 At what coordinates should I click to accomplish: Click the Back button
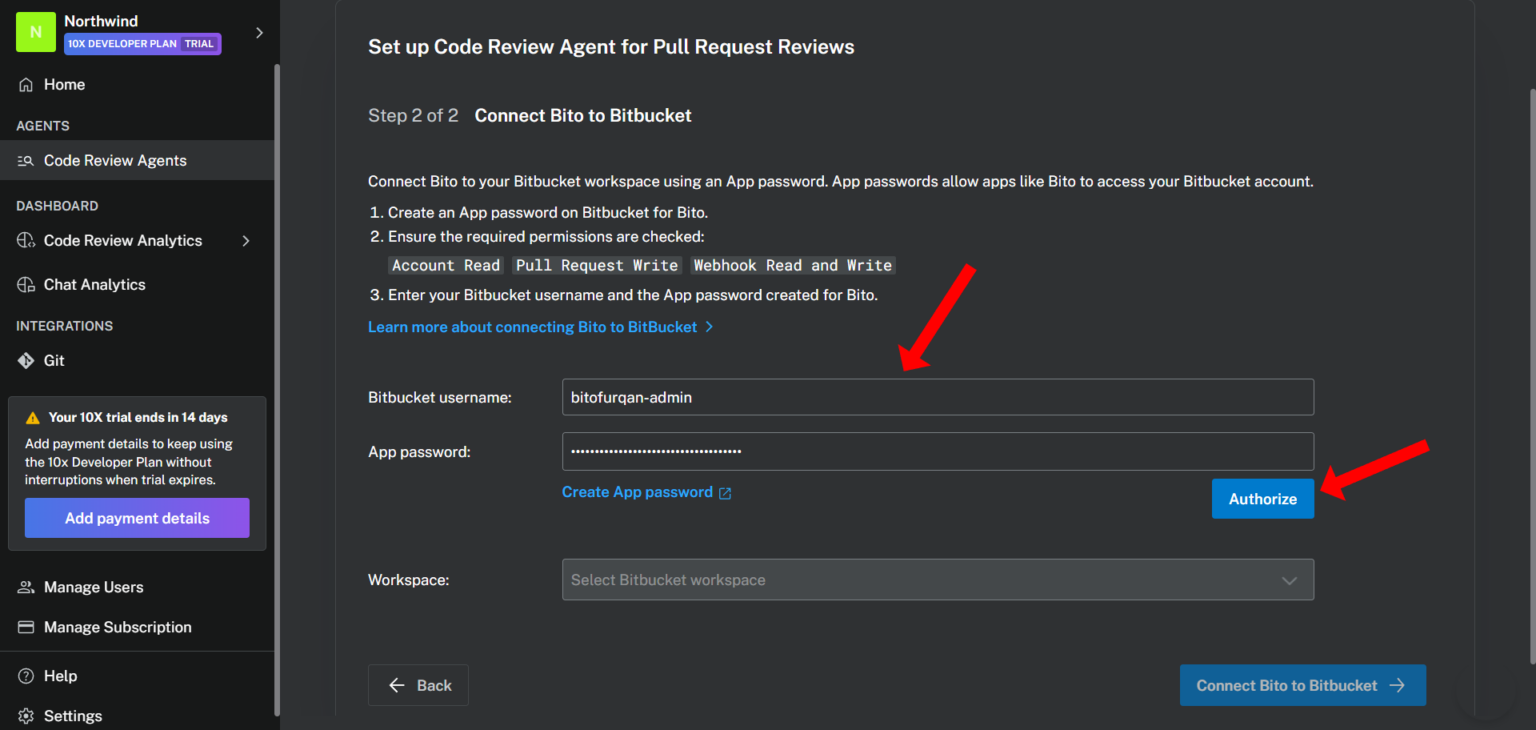point(418,685)
